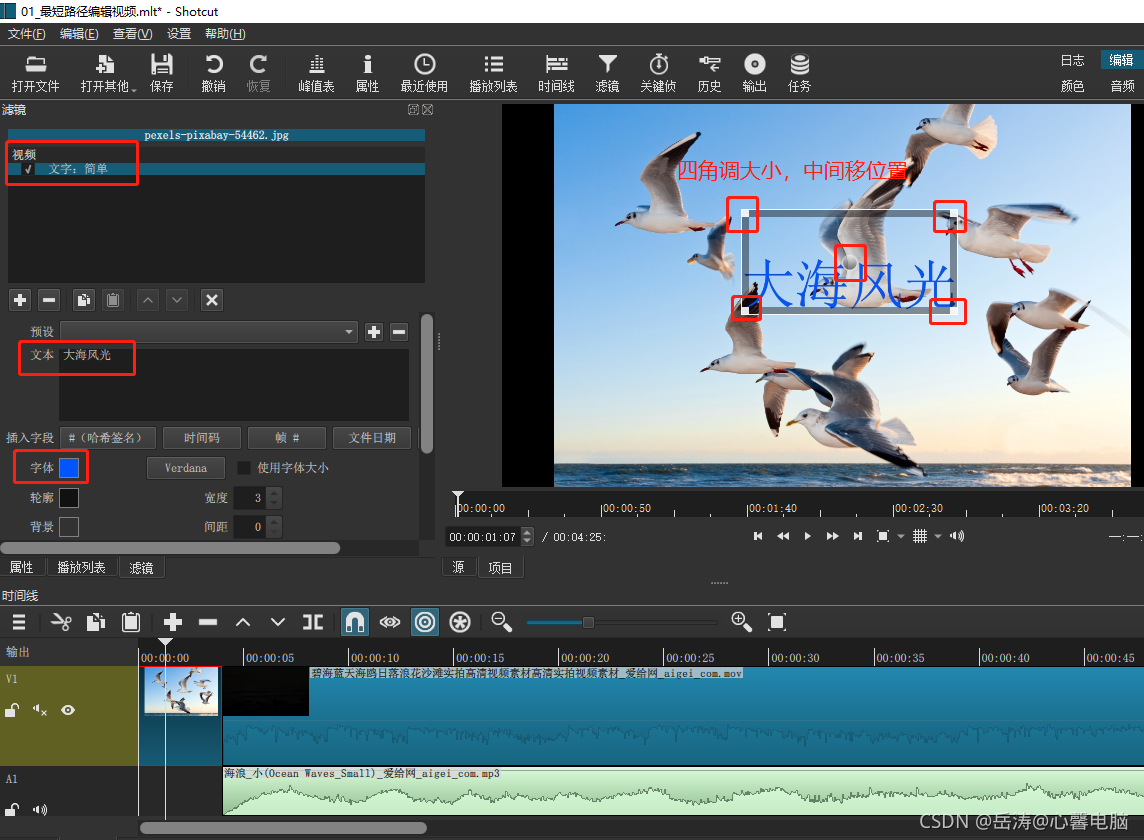Switch to the 源 tab
The height and width of the screenshot is (840, 1144).
tap(458, 568)
